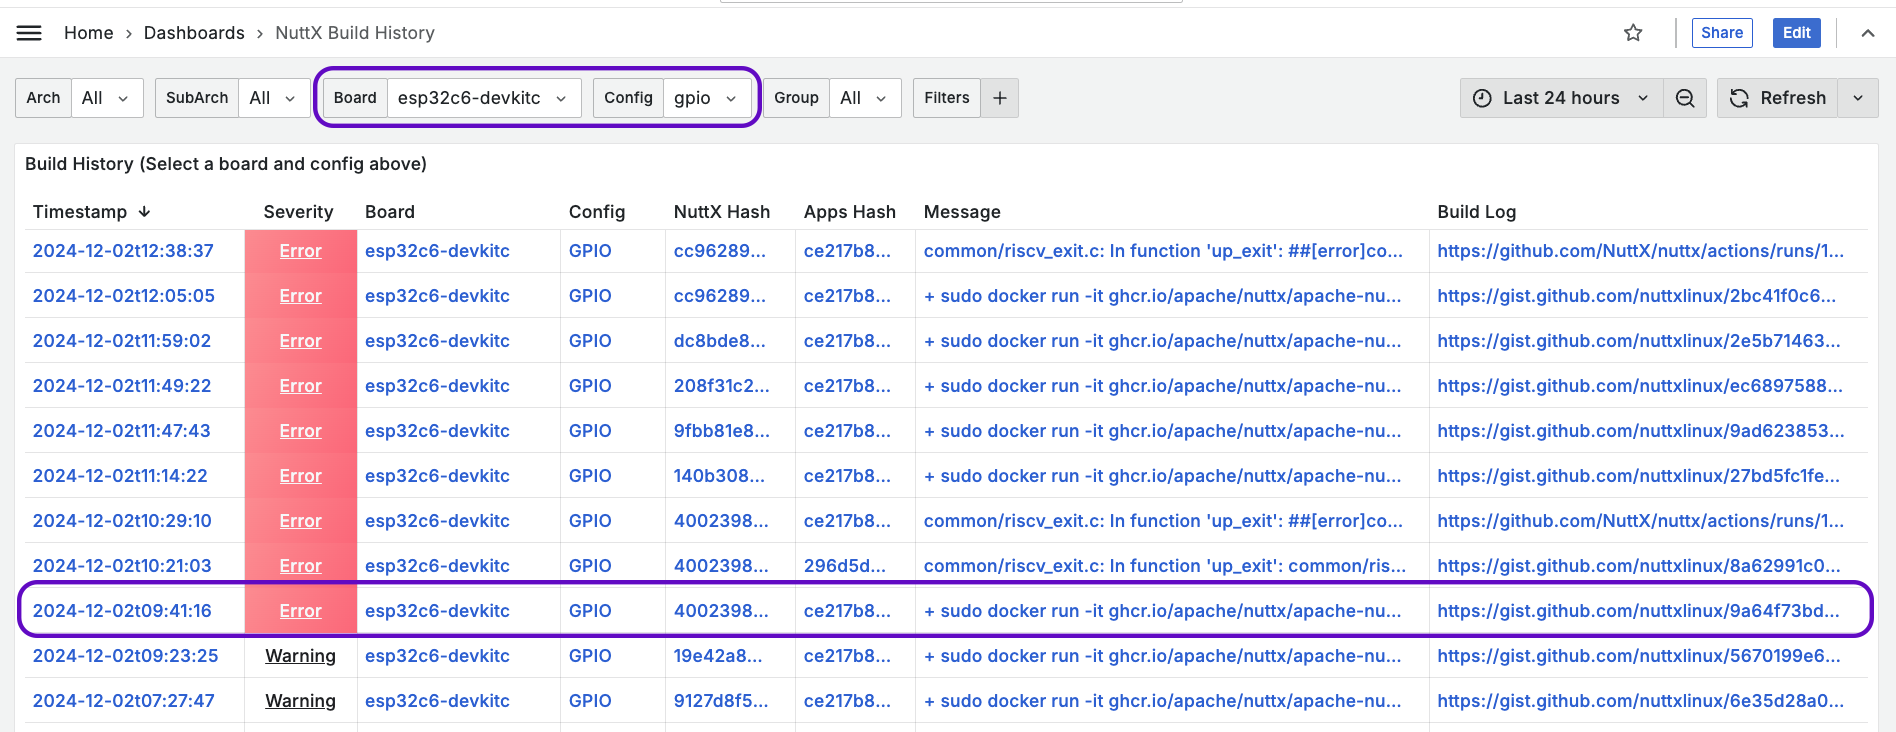Sort by Message column header

coord(962,212)
